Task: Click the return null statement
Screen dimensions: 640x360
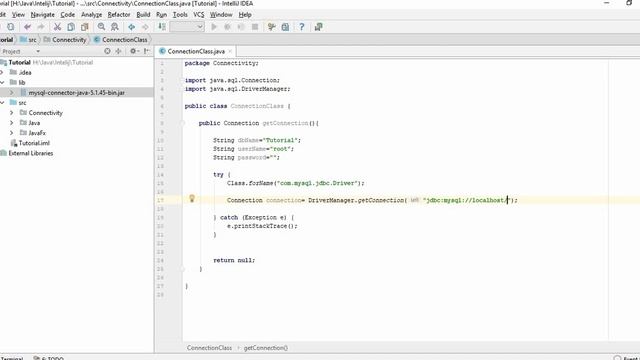Action: click(x=234, y=260)
